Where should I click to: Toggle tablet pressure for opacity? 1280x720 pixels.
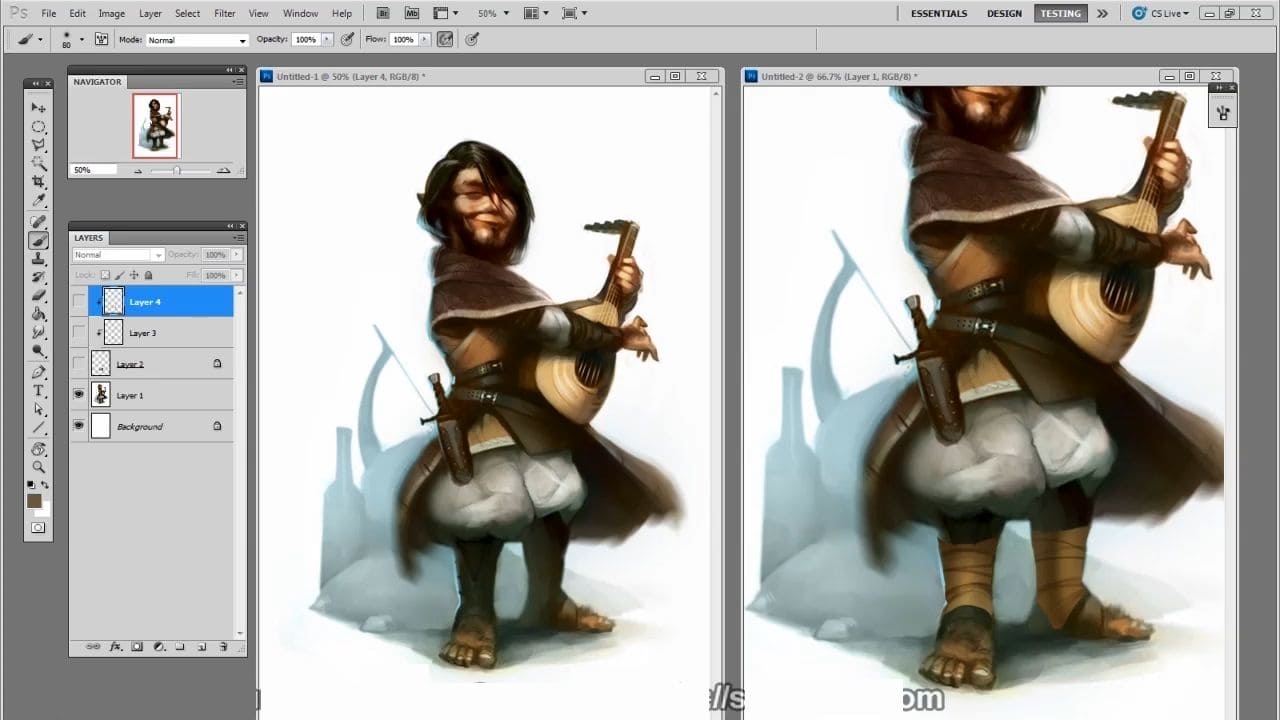tap(347, 40)
